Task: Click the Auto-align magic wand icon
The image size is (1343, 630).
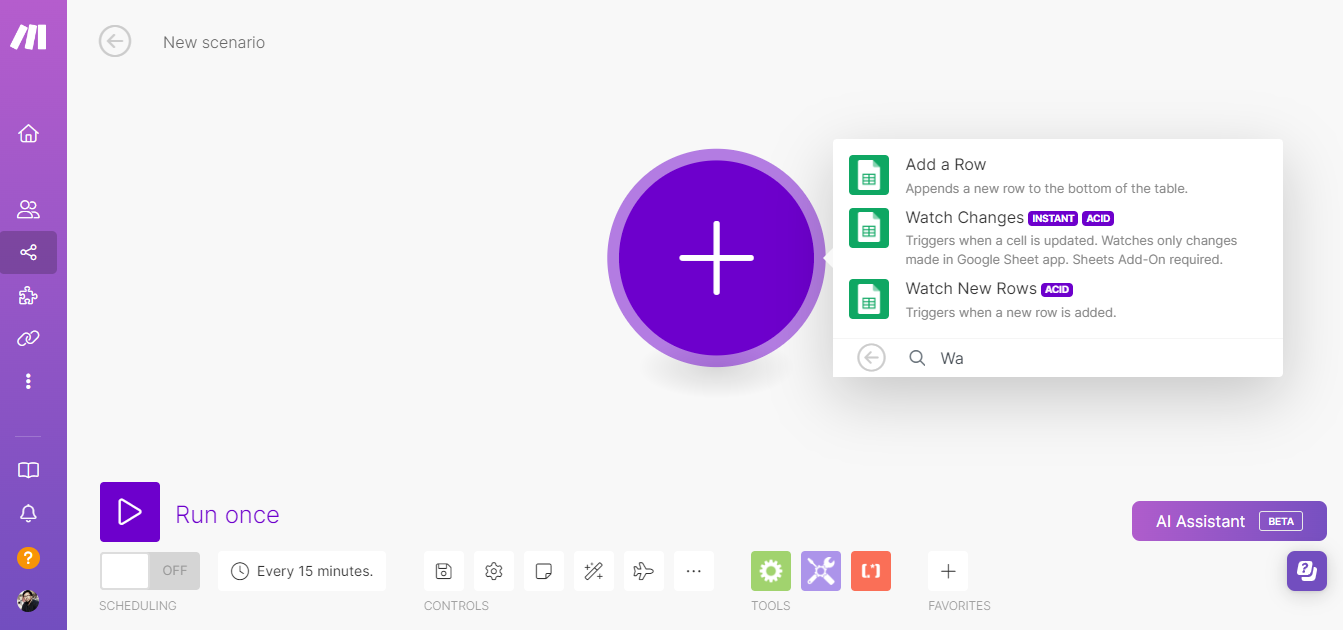Action: coord(593,571)
